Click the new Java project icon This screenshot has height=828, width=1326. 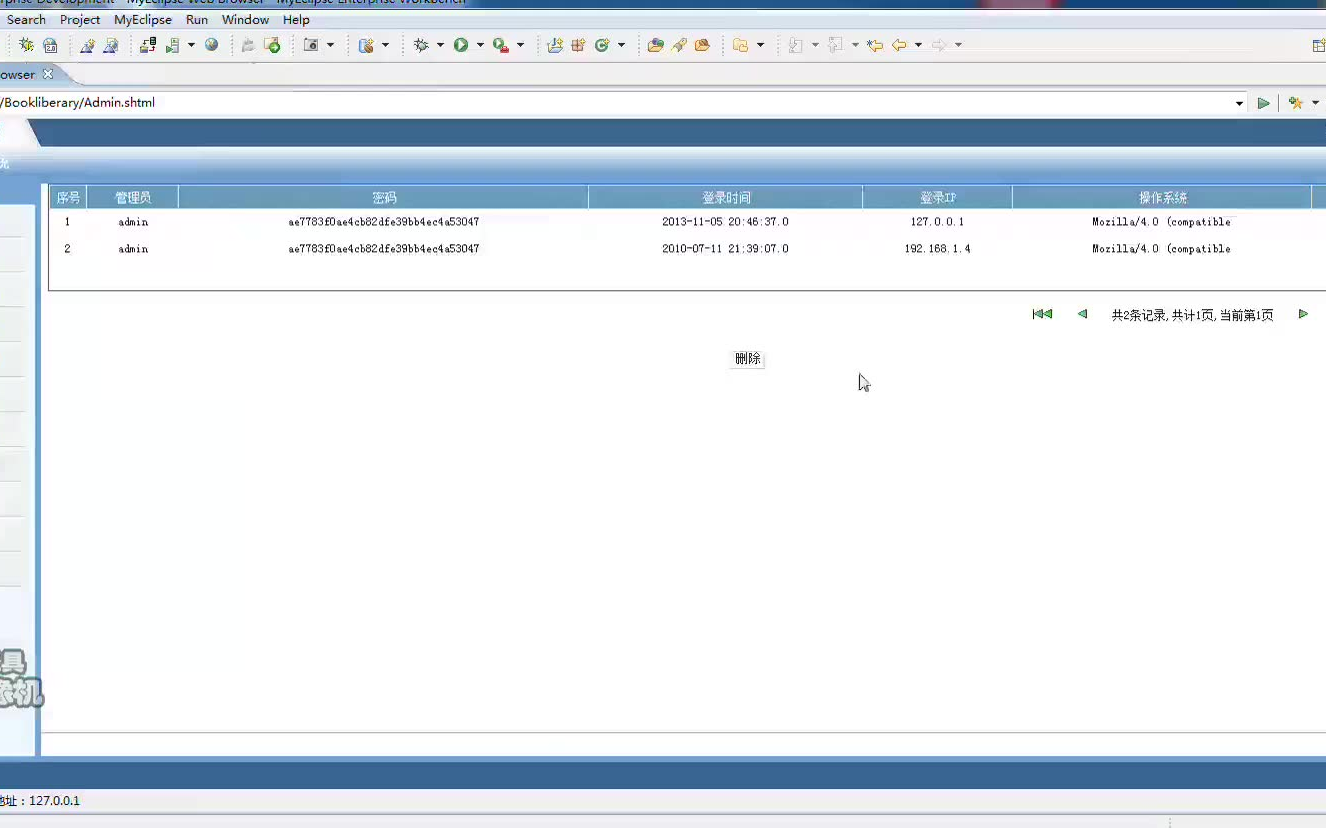click(554, 45)
